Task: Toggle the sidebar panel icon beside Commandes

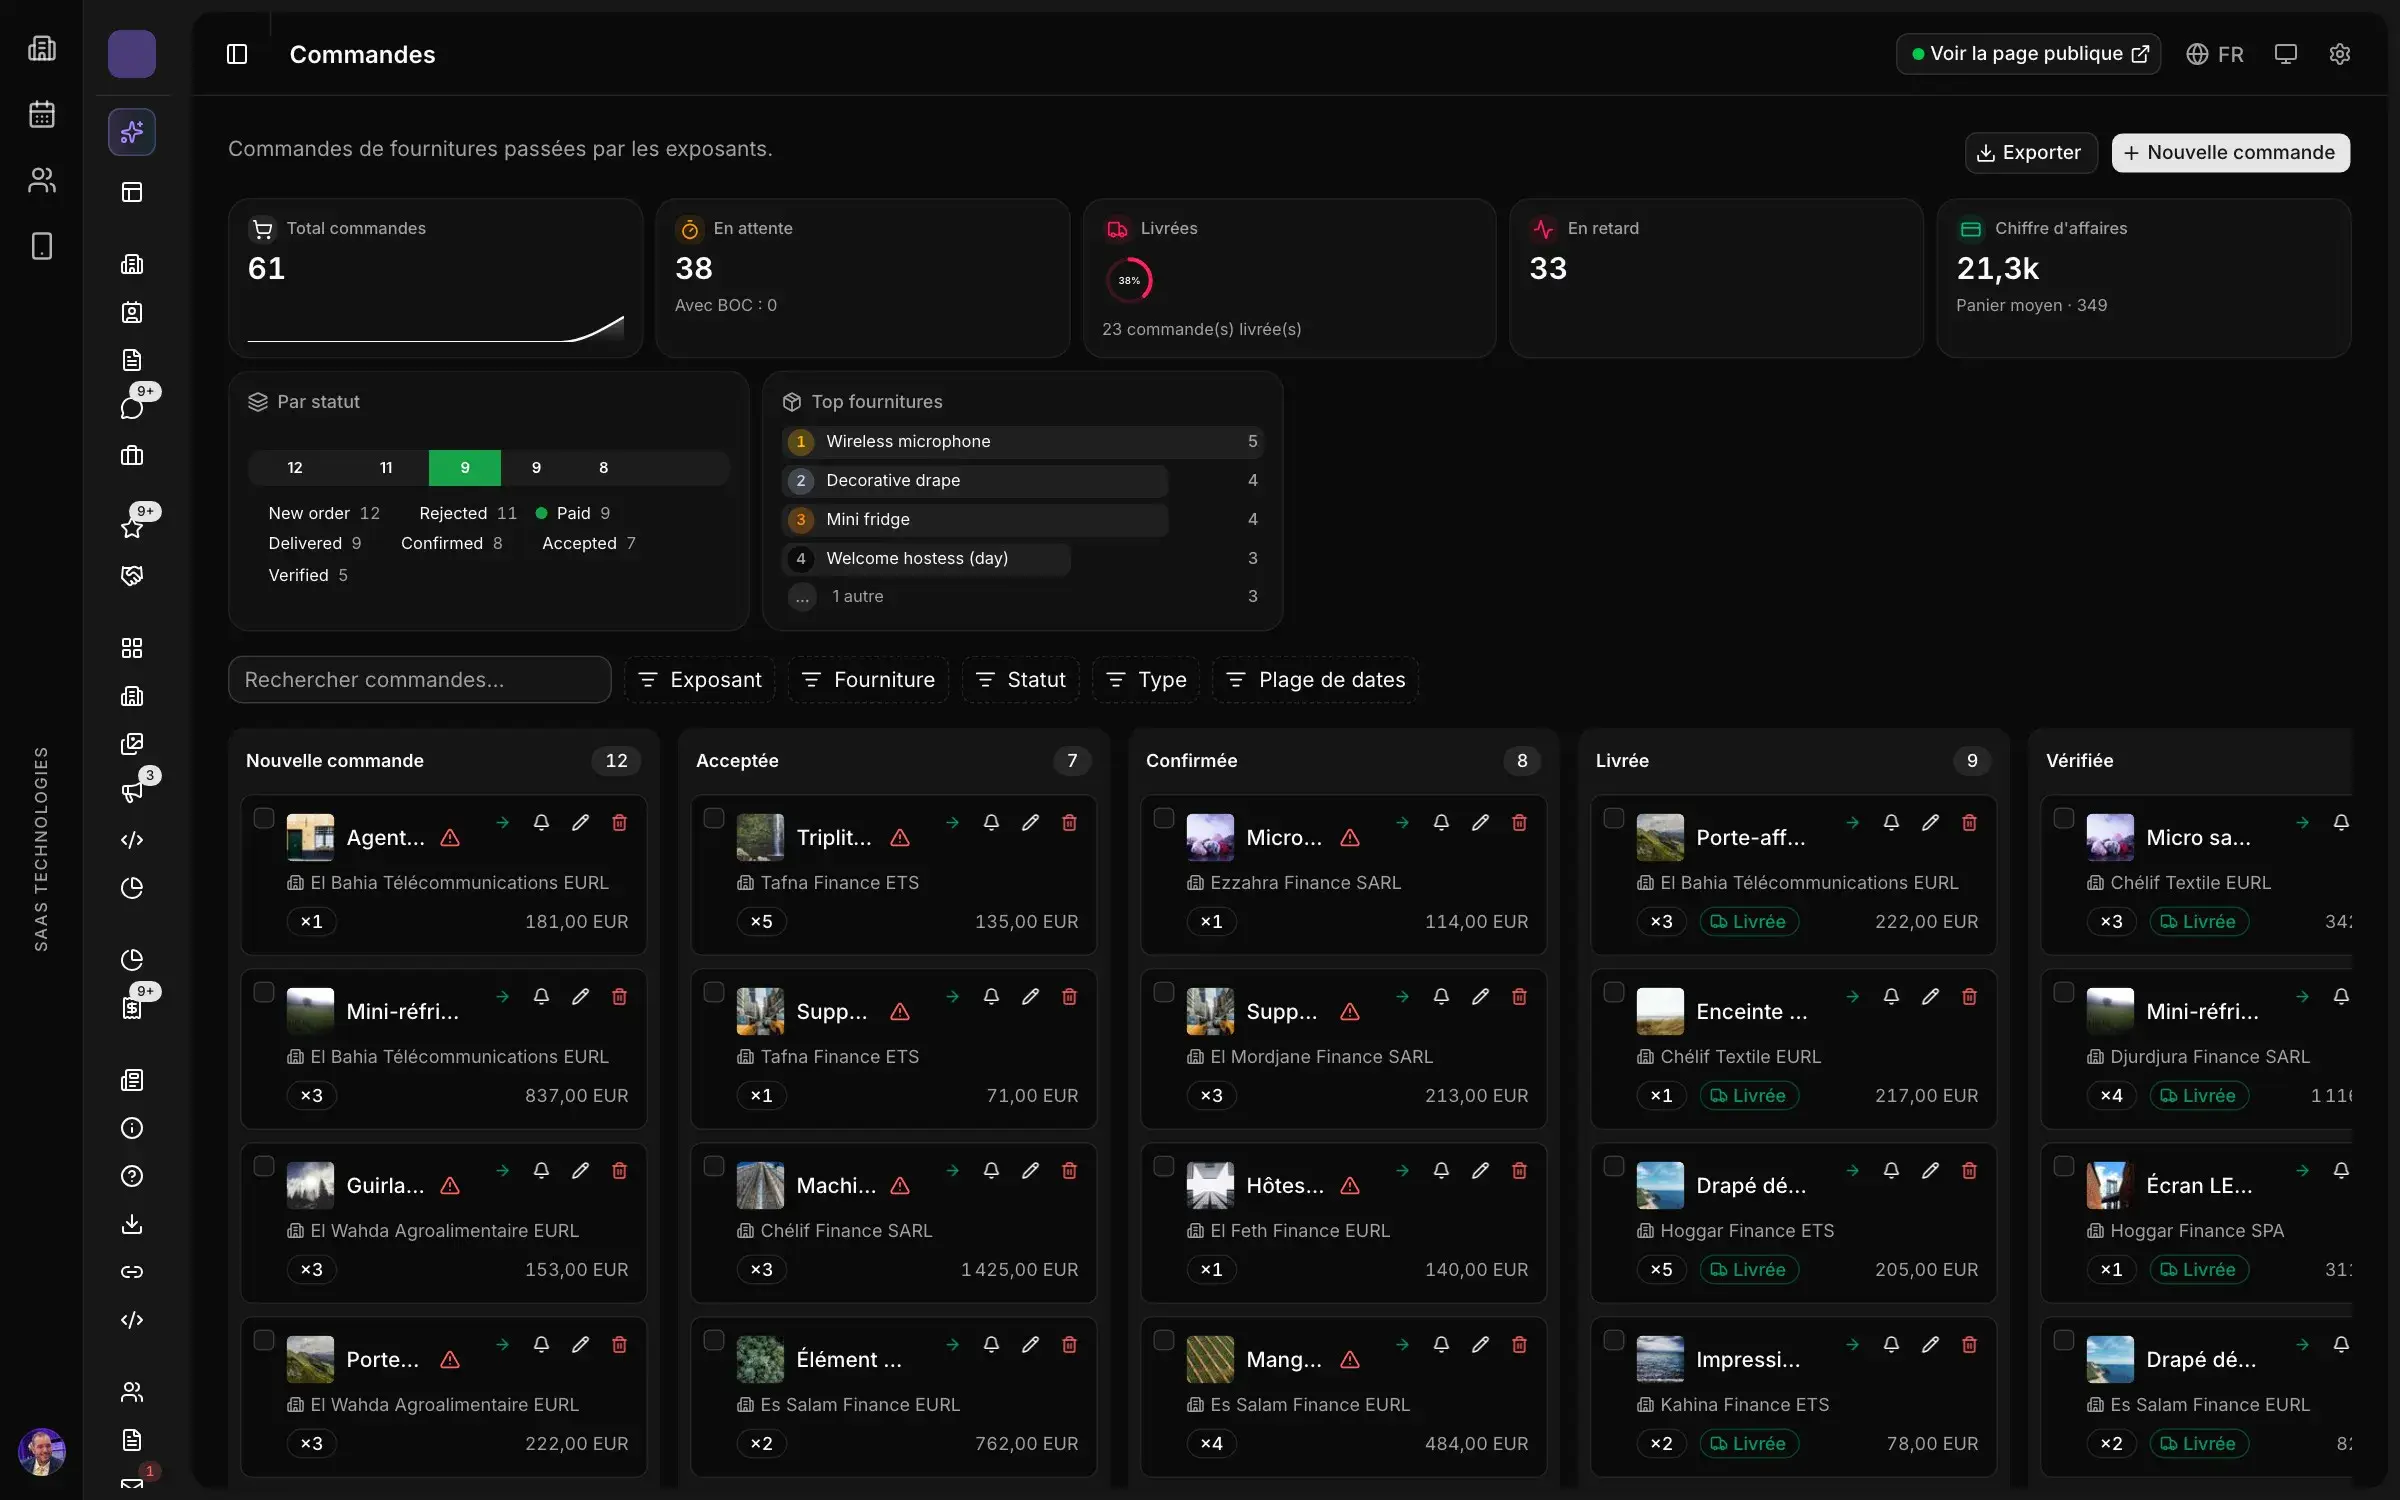Action: (x=237, y=54)
